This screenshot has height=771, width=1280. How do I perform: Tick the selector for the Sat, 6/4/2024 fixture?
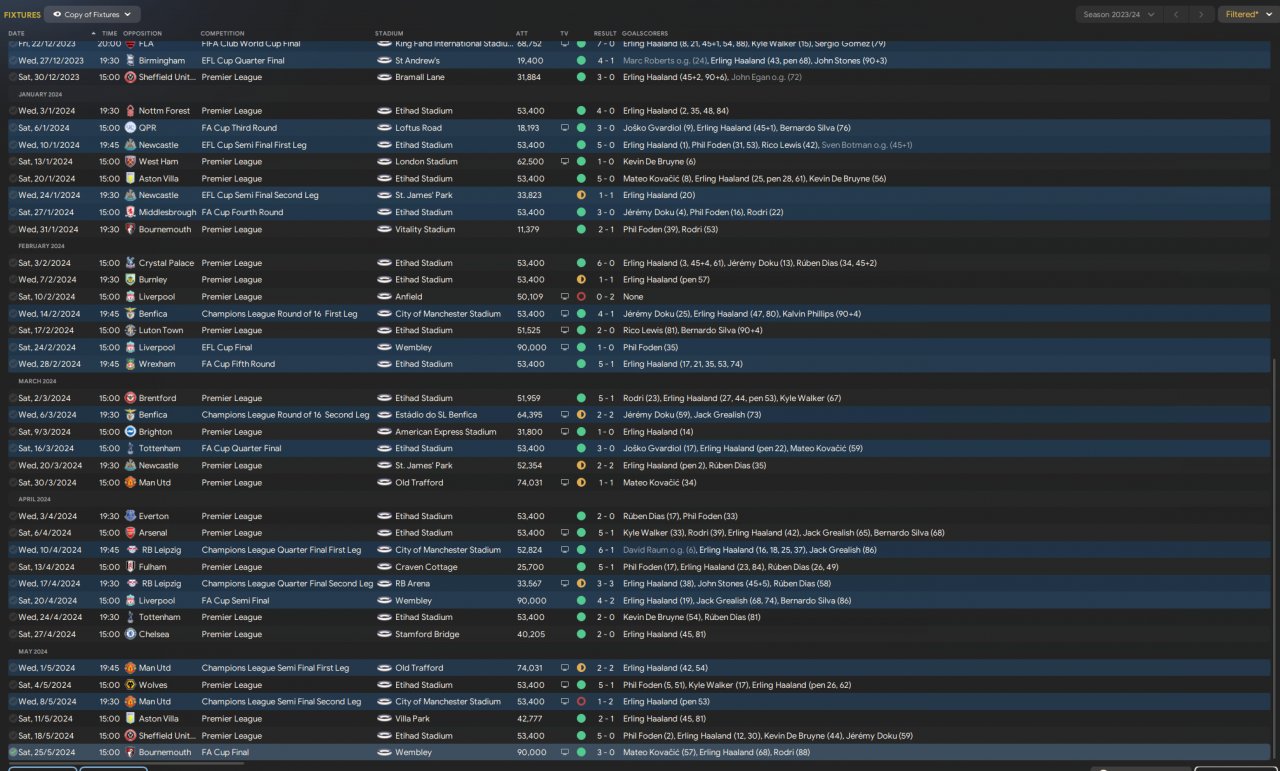coord(13,533)
